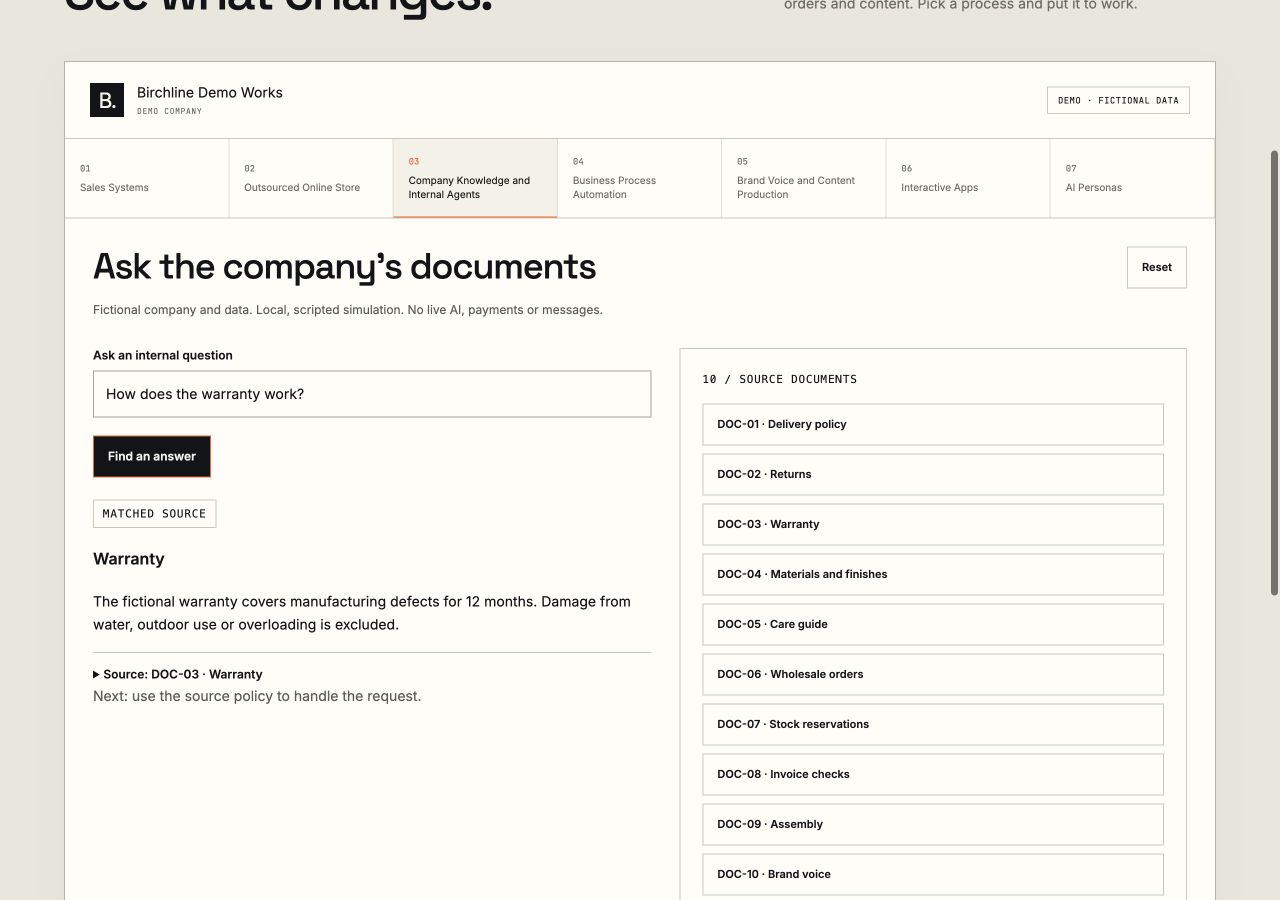Expand the Source: DOC-03 · Warranty disclosure
This screenshot has width=1280, height=900.
[178, 674]
